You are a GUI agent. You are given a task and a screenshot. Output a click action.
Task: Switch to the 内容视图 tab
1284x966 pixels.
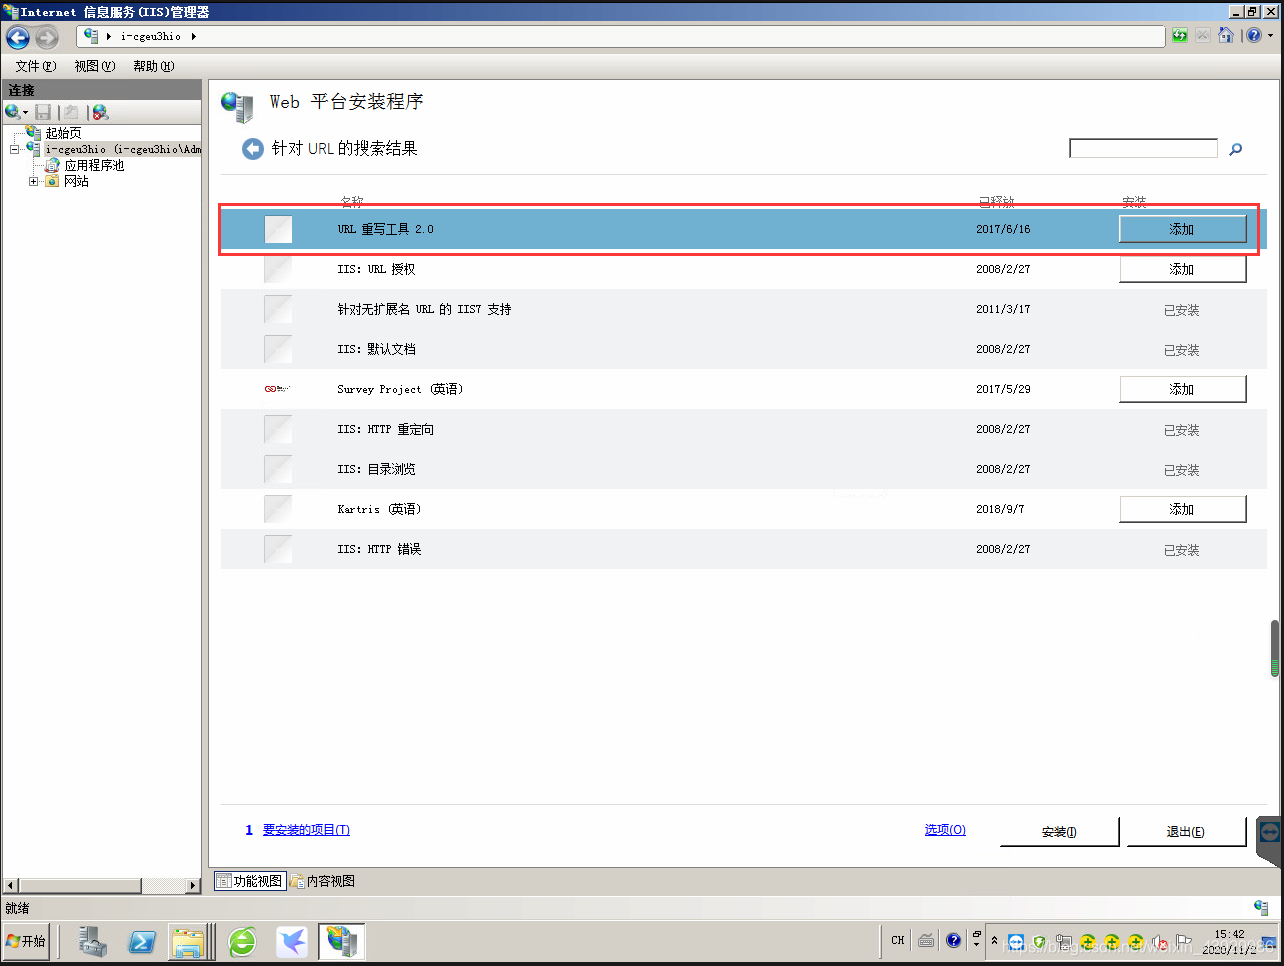click(x=323, y=881)
